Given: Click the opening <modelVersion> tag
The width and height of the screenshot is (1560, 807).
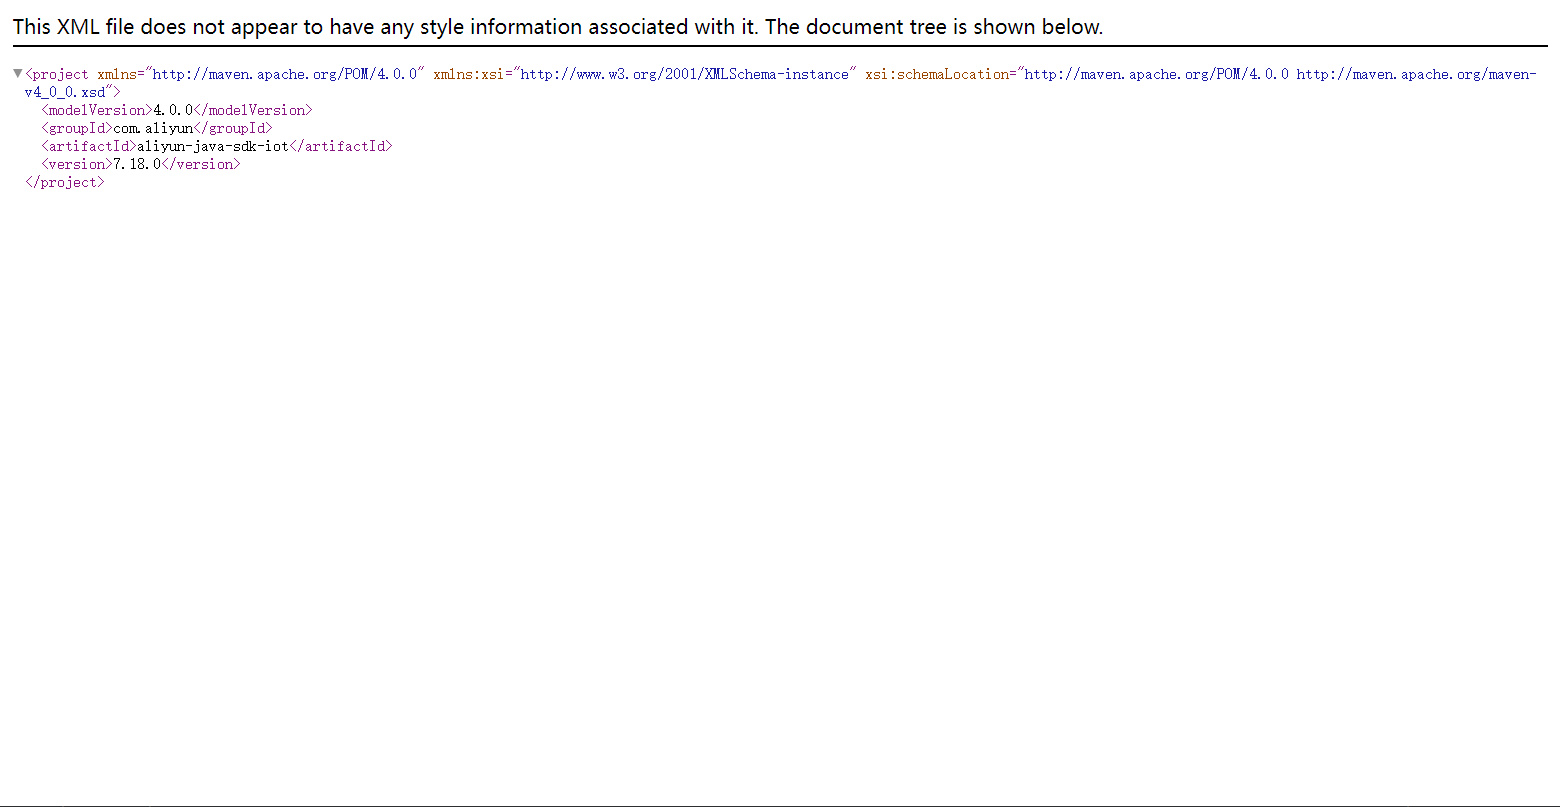Looking at the screenshot, I should [x=97, y=110].
